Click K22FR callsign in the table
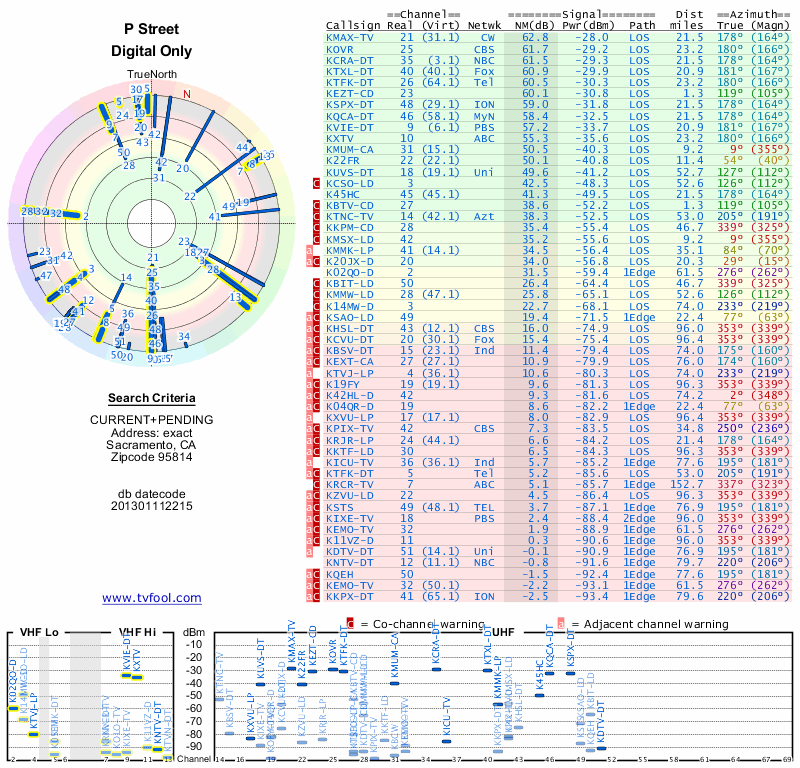The height and width of the screenshot is (768, 800). pyautogui.click(x=343, y=161)
